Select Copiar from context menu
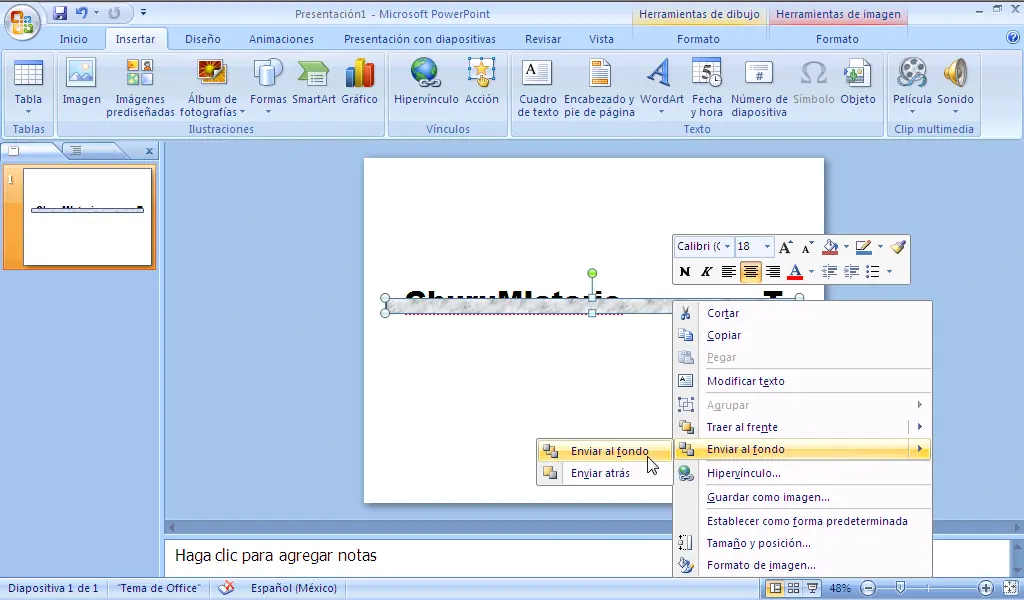This screenshot has width=1024, height=600. click(x=802, y=336)
